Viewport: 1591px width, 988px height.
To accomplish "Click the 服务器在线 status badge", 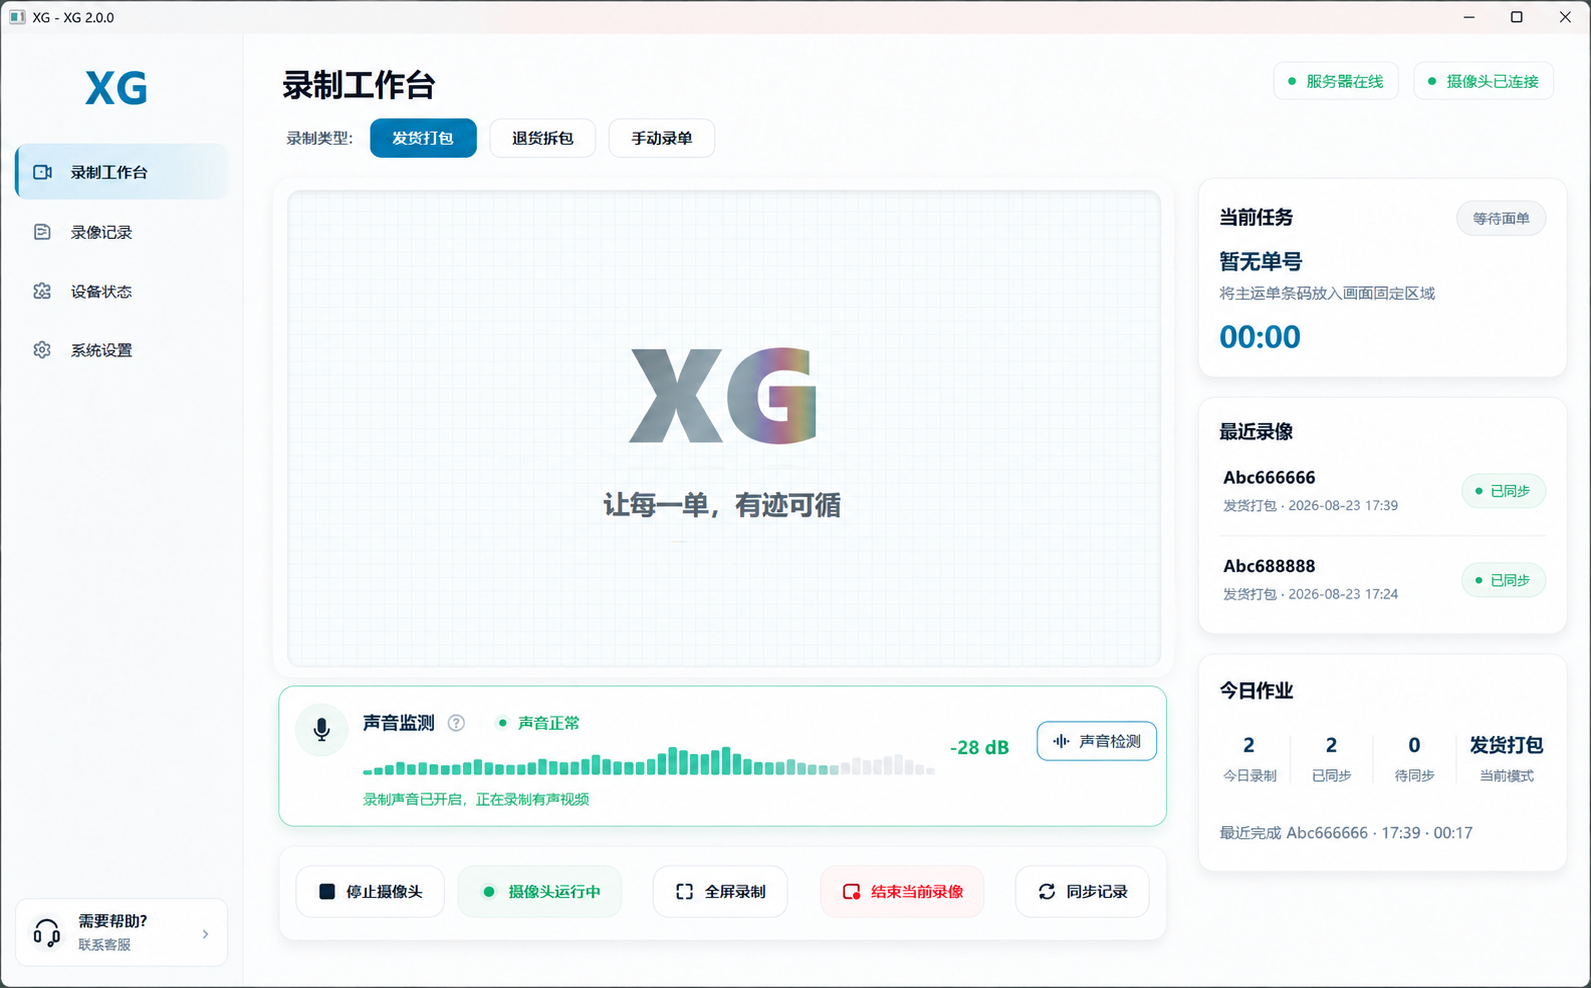I will [1336, 81].
